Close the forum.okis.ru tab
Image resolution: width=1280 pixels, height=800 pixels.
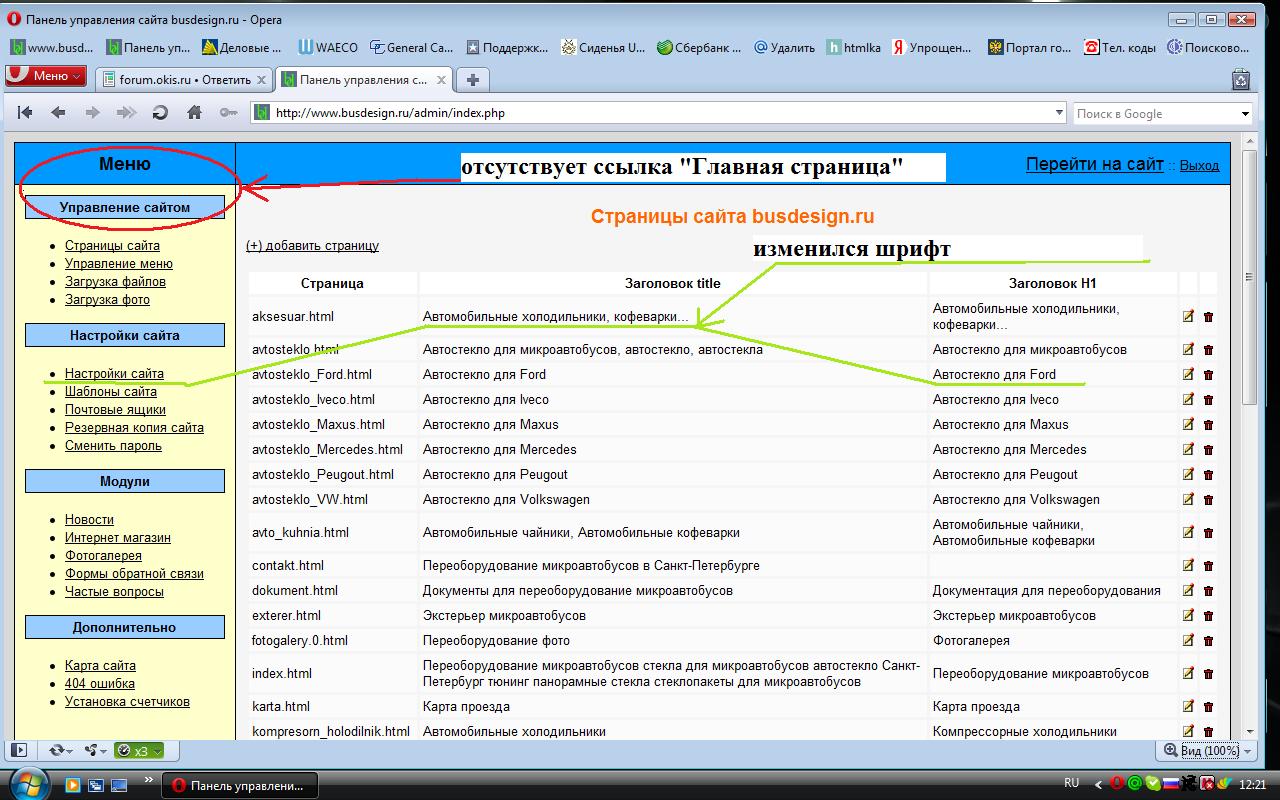[x=262, y=80]
